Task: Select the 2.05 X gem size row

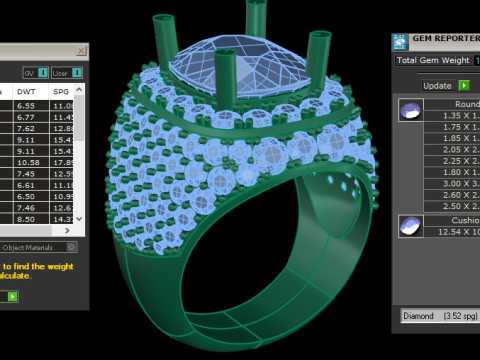Action: point(452,150)
